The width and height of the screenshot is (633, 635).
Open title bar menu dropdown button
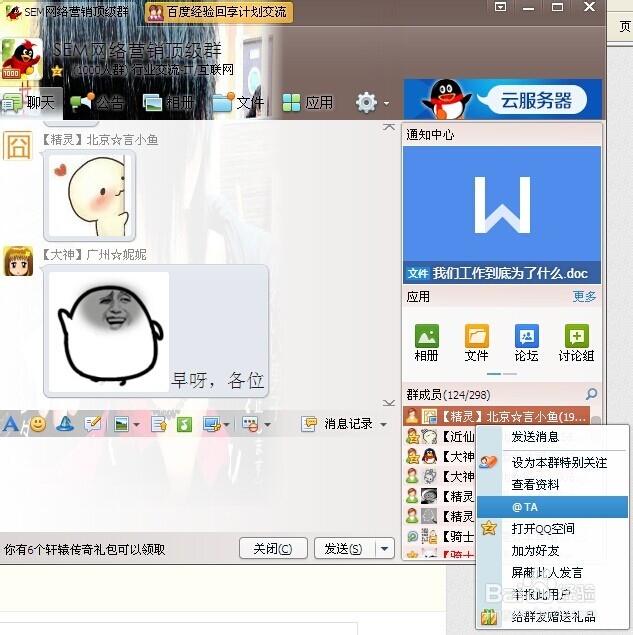501,6
